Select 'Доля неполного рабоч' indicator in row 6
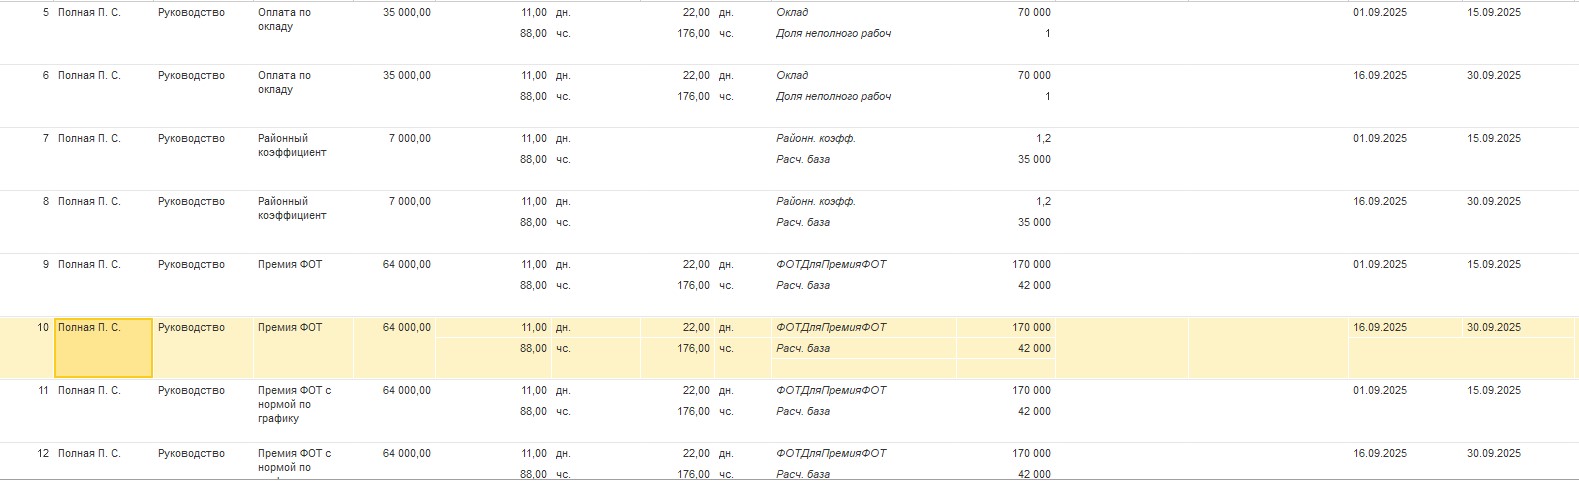The image size is (1579, 485). (x=833, y=97)
